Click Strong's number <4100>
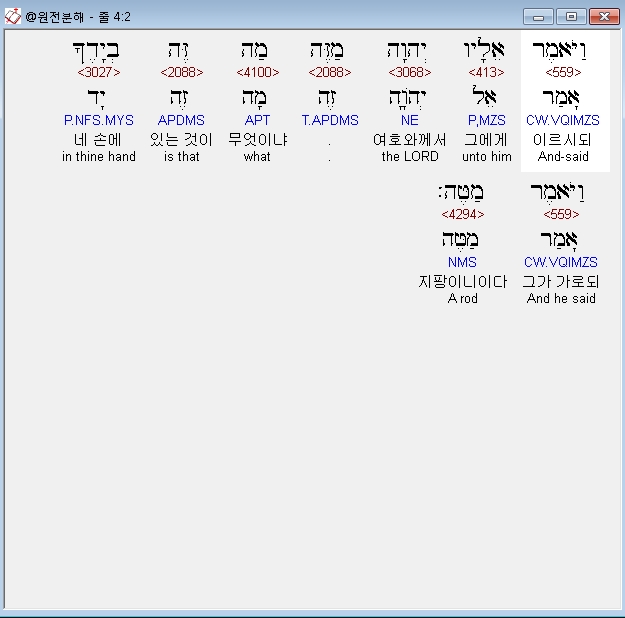 [257, 72]
